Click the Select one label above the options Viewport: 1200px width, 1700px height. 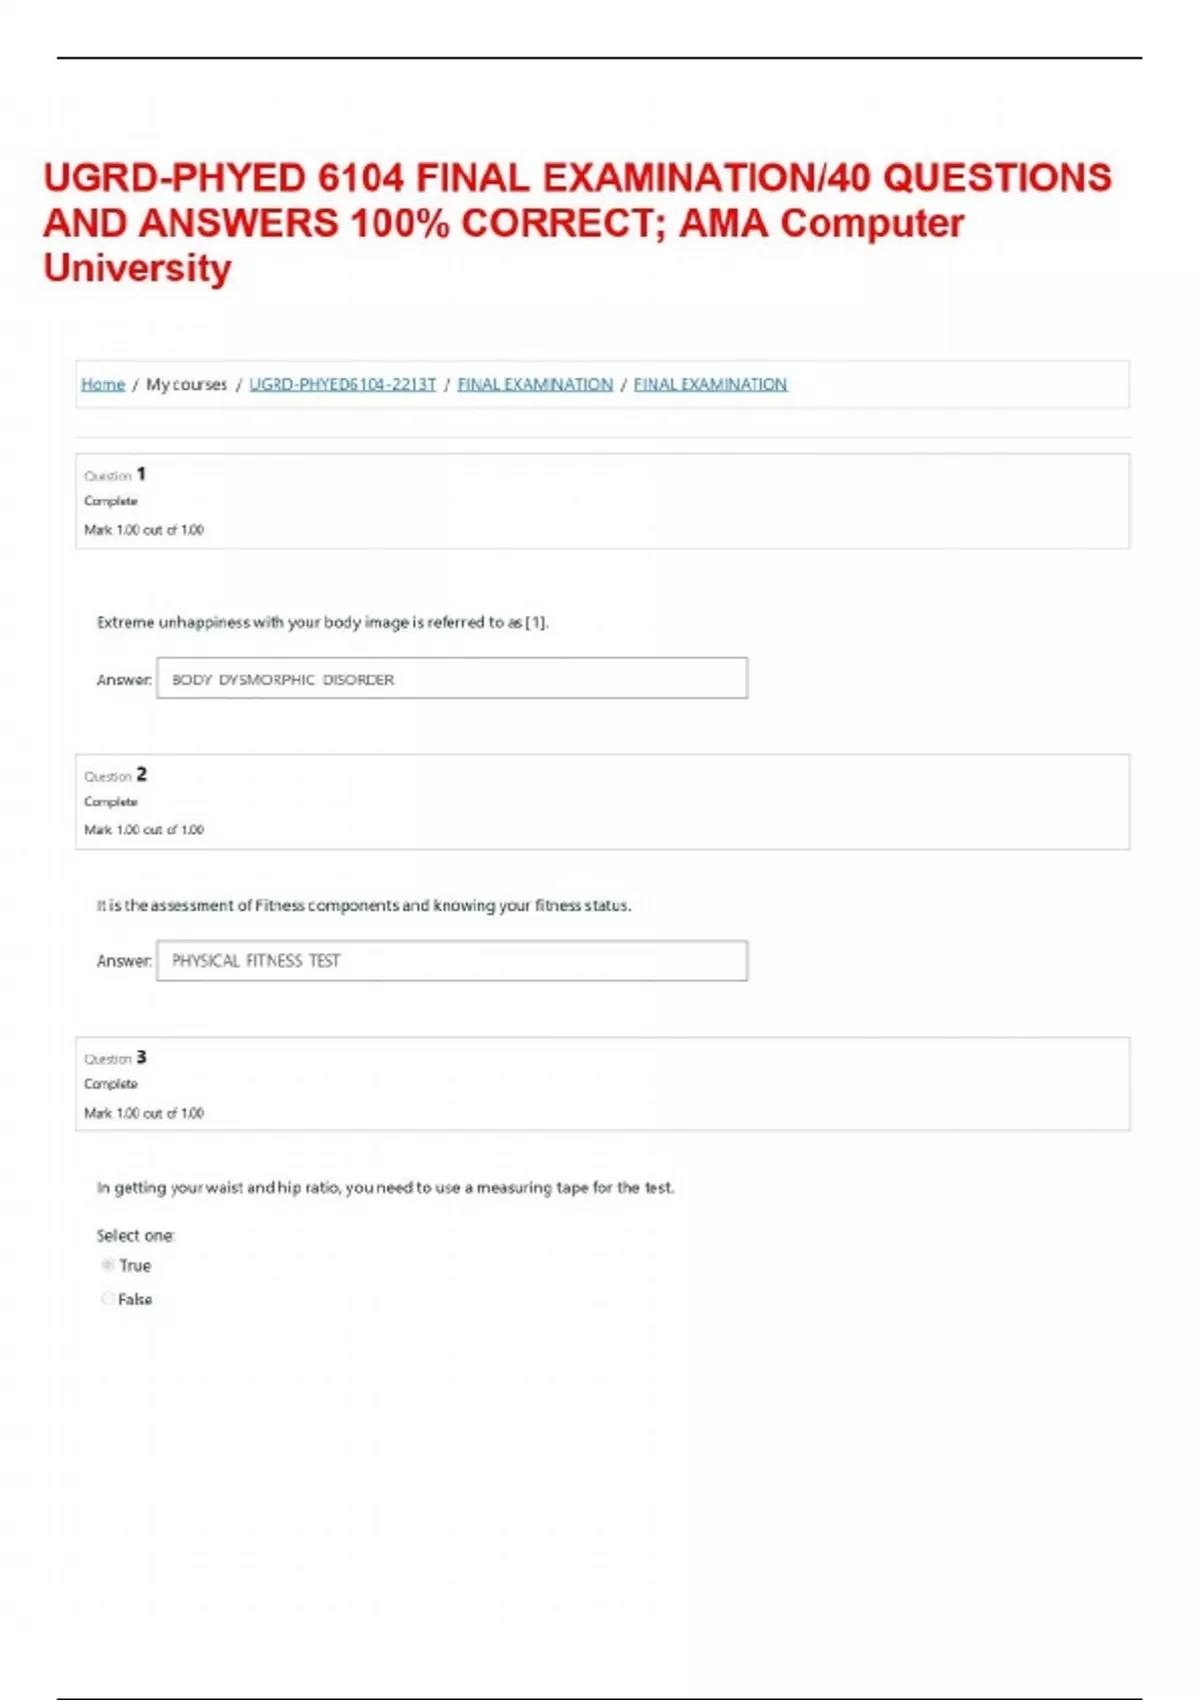(x=135, y=1234)
